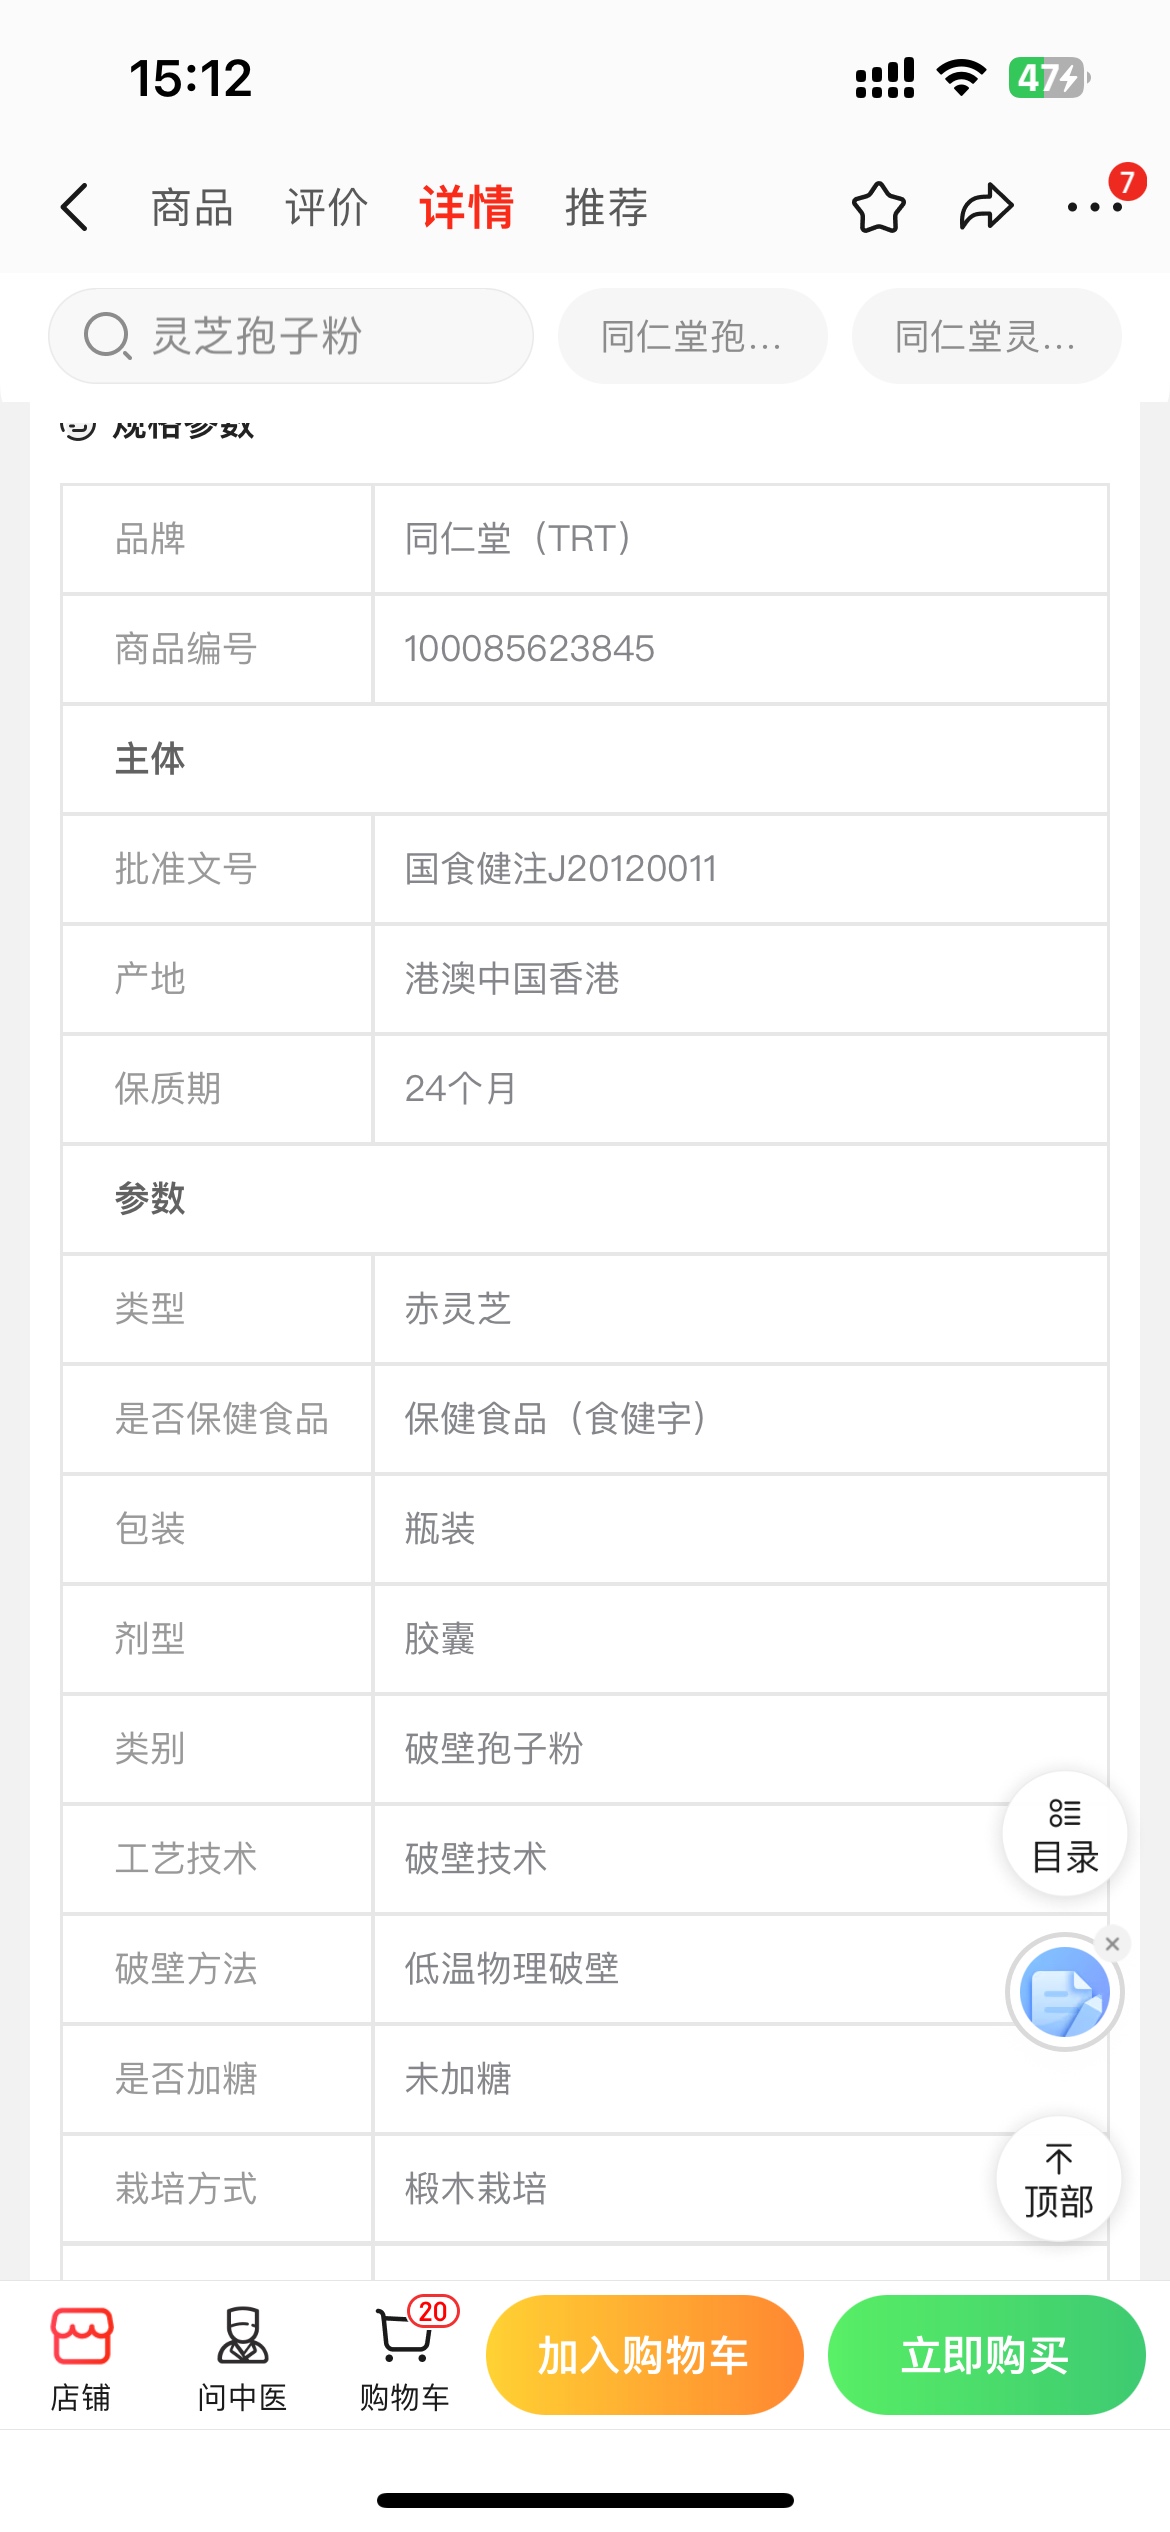Open the 目录 contents floating button
The width and height of the screenshot is (1170, 2532).
(1065, 1834)
